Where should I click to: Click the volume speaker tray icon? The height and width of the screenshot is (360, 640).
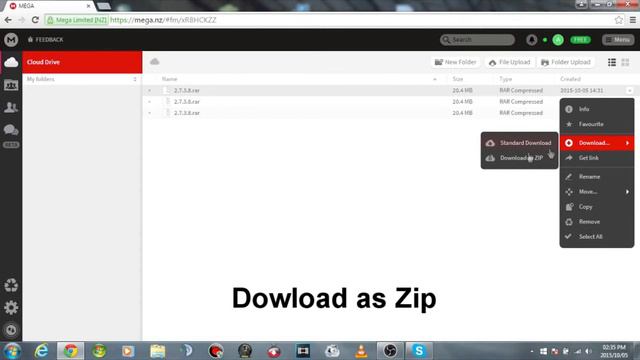pos(588,351)
